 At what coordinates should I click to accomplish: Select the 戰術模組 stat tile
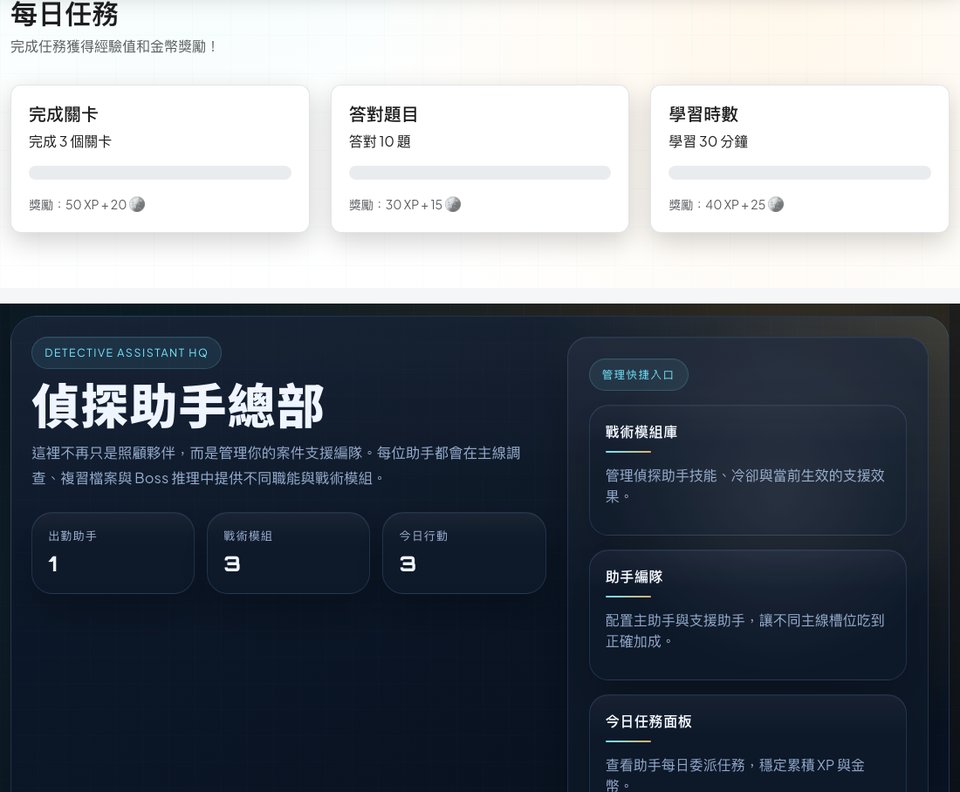288,553
